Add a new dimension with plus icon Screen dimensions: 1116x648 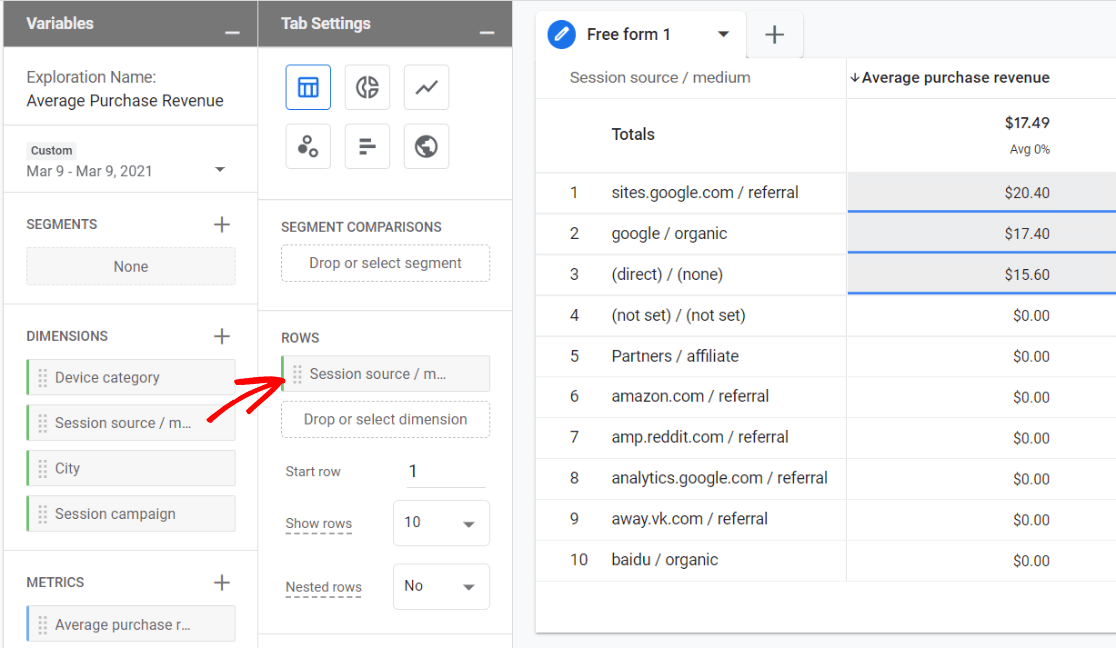click(222, 337)
